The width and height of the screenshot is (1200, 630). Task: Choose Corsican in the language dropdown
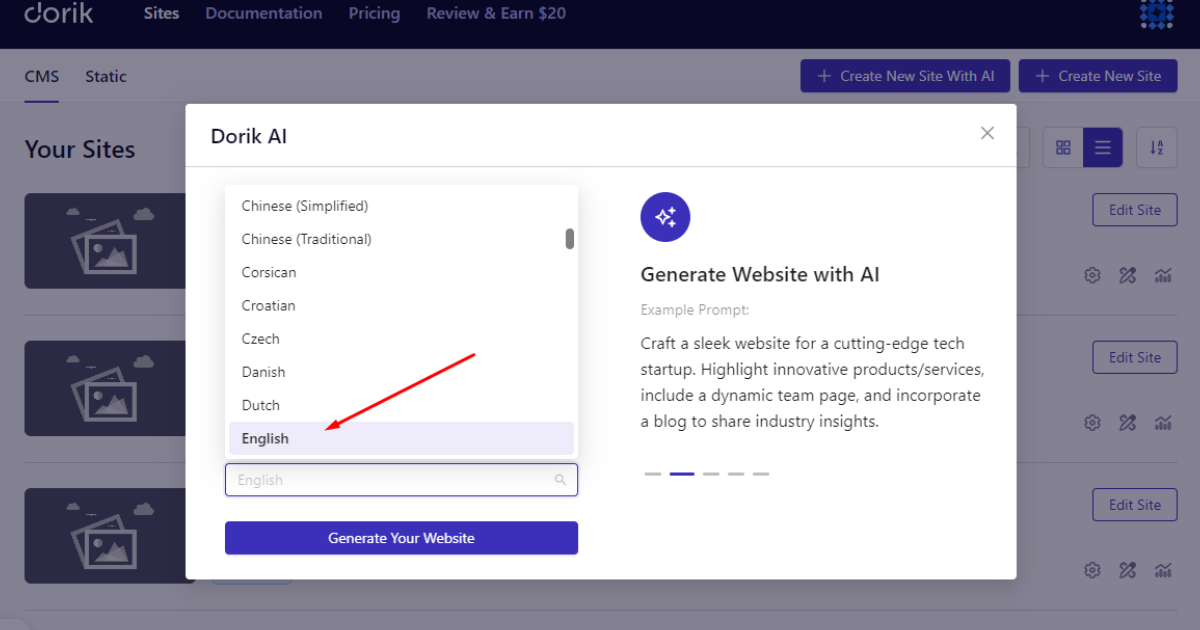(401, 272)
